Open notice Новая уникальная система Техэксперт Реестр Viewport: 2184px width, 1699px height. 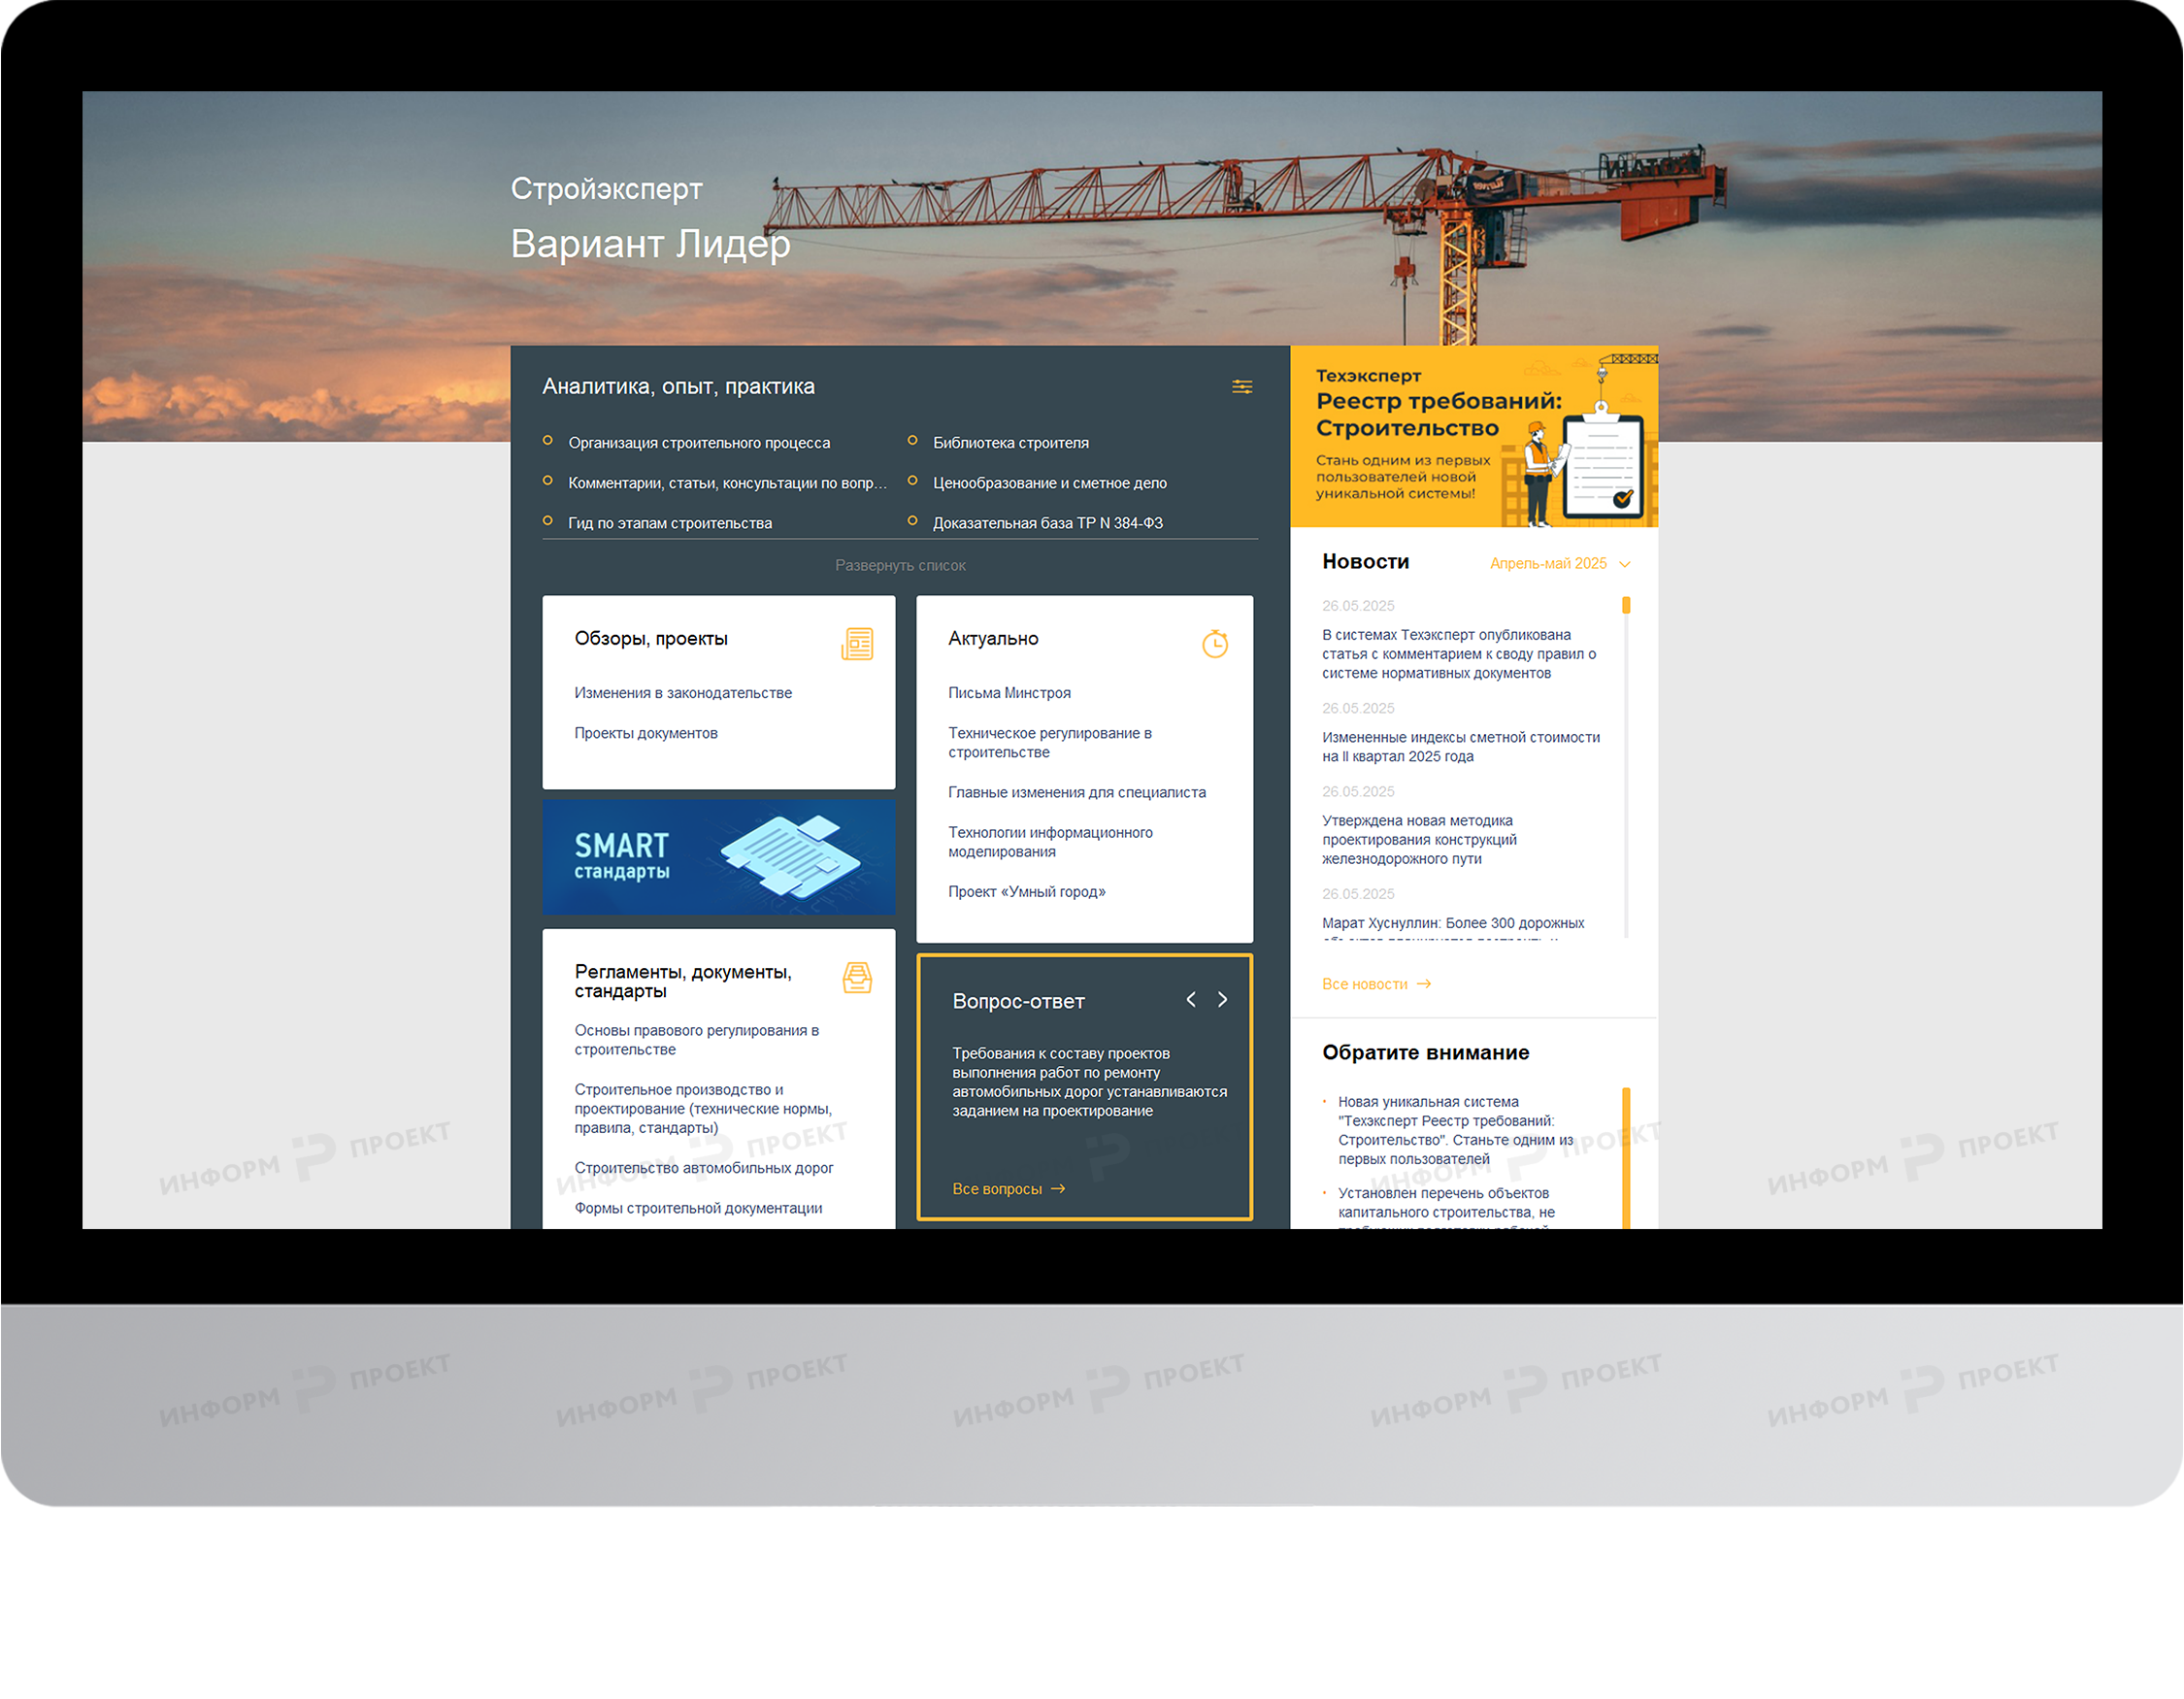coord(1456,1130)
